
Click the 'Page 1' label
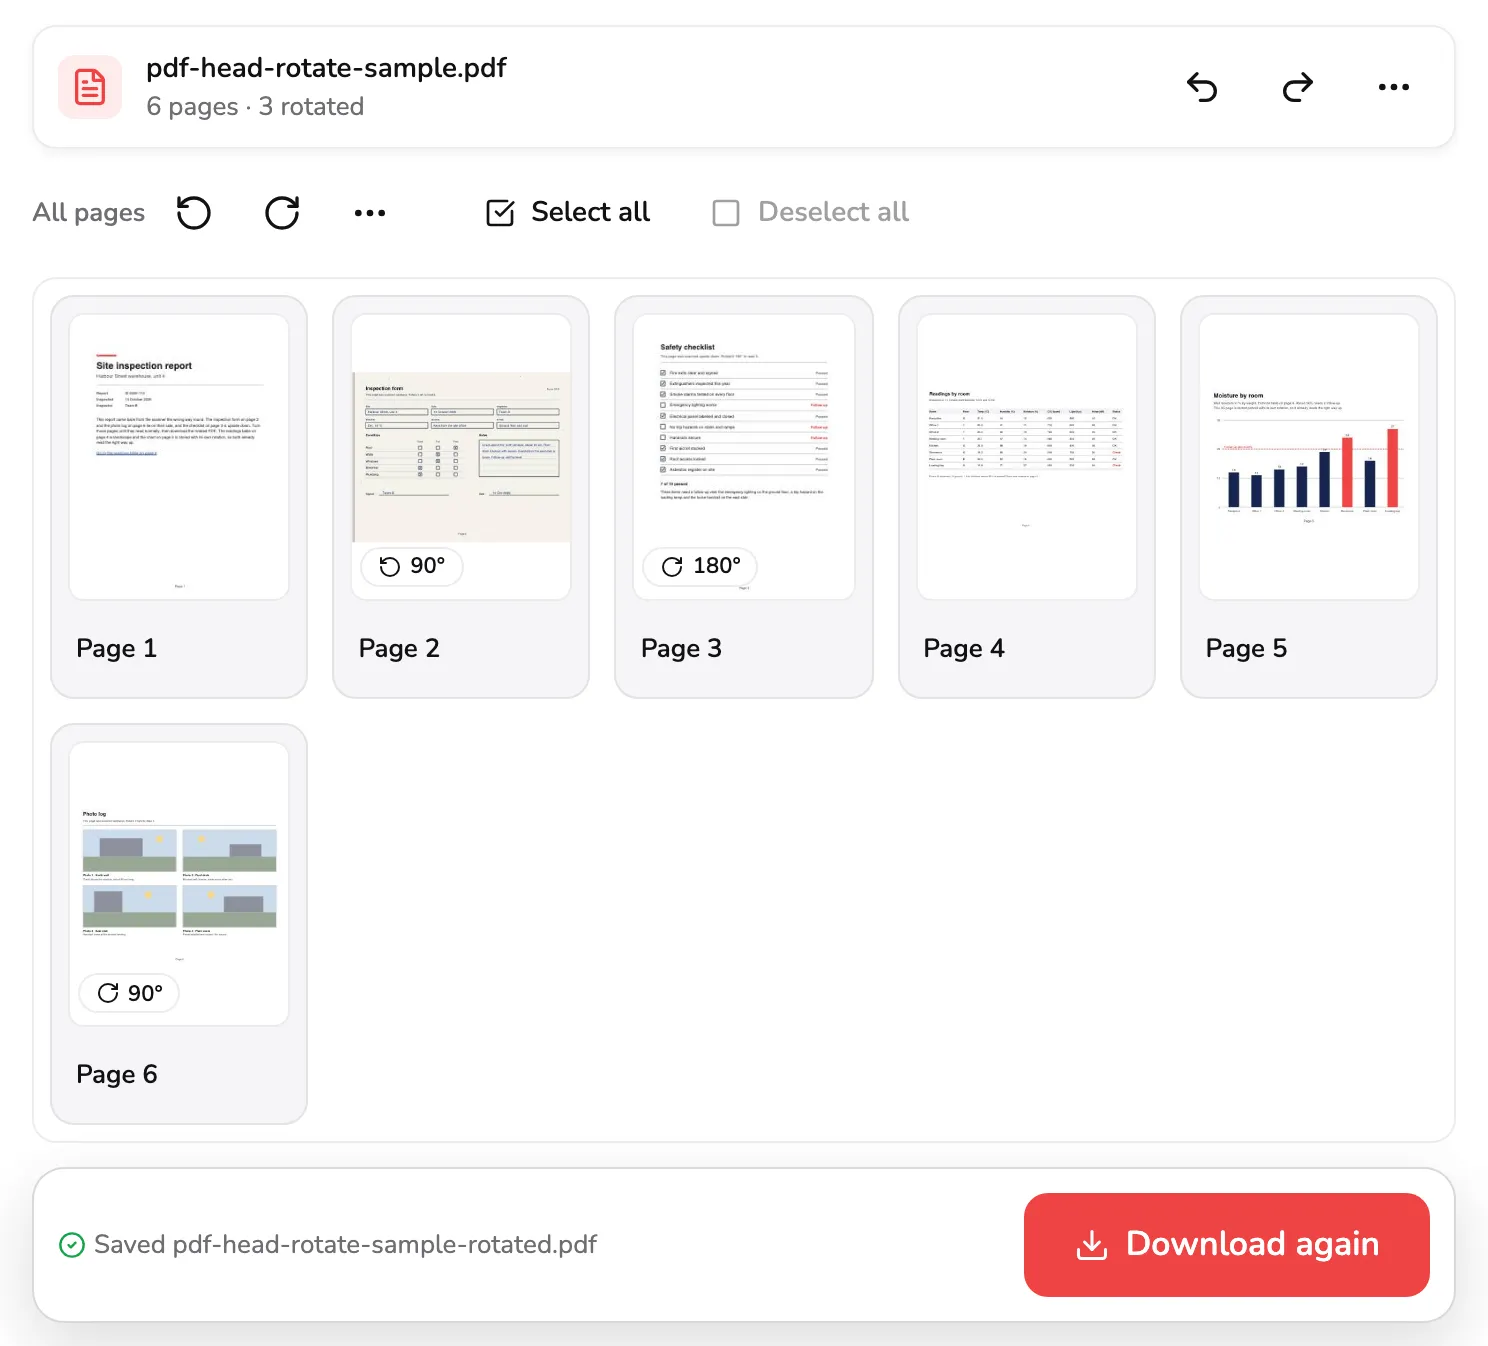(x=117, y=649)
